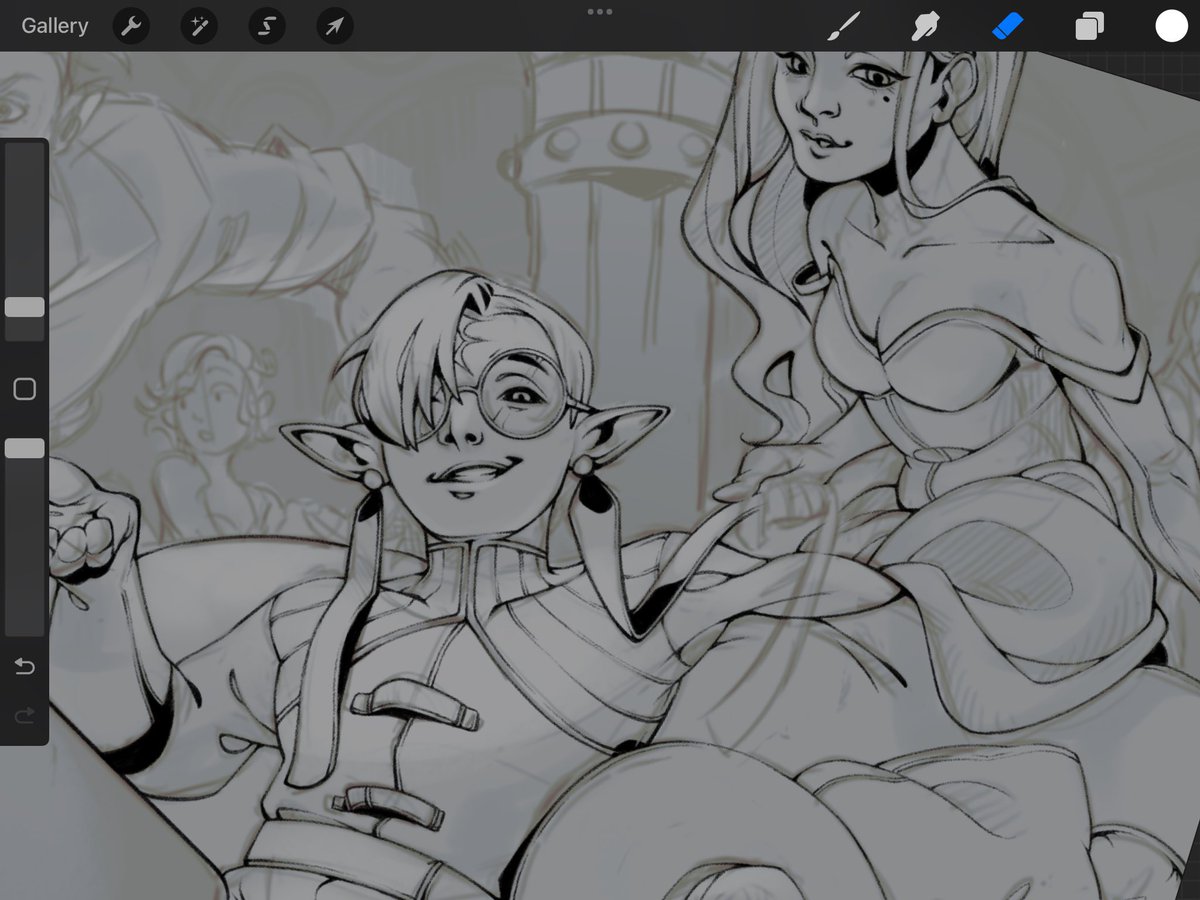Tap the redo arrow in the sidebar
The height and width of the screenshot is (900, 1200).
pos(25,715)
